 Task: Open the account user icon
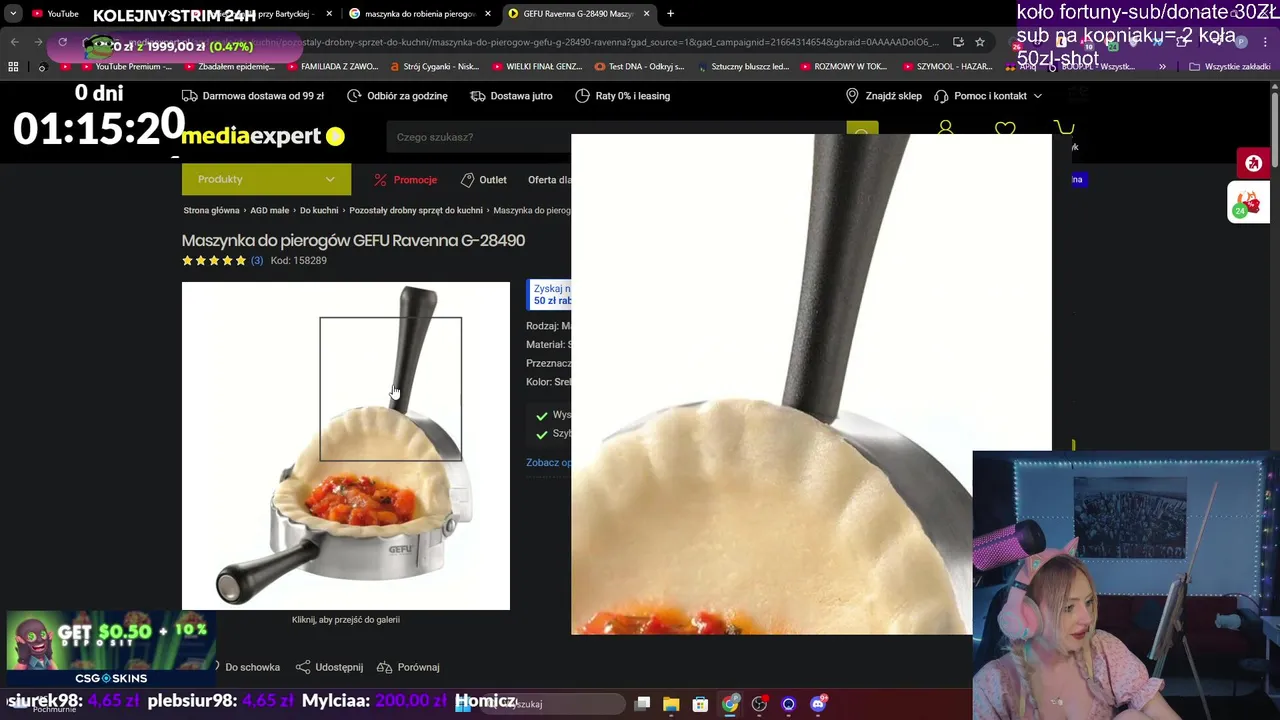click(945, 129)
